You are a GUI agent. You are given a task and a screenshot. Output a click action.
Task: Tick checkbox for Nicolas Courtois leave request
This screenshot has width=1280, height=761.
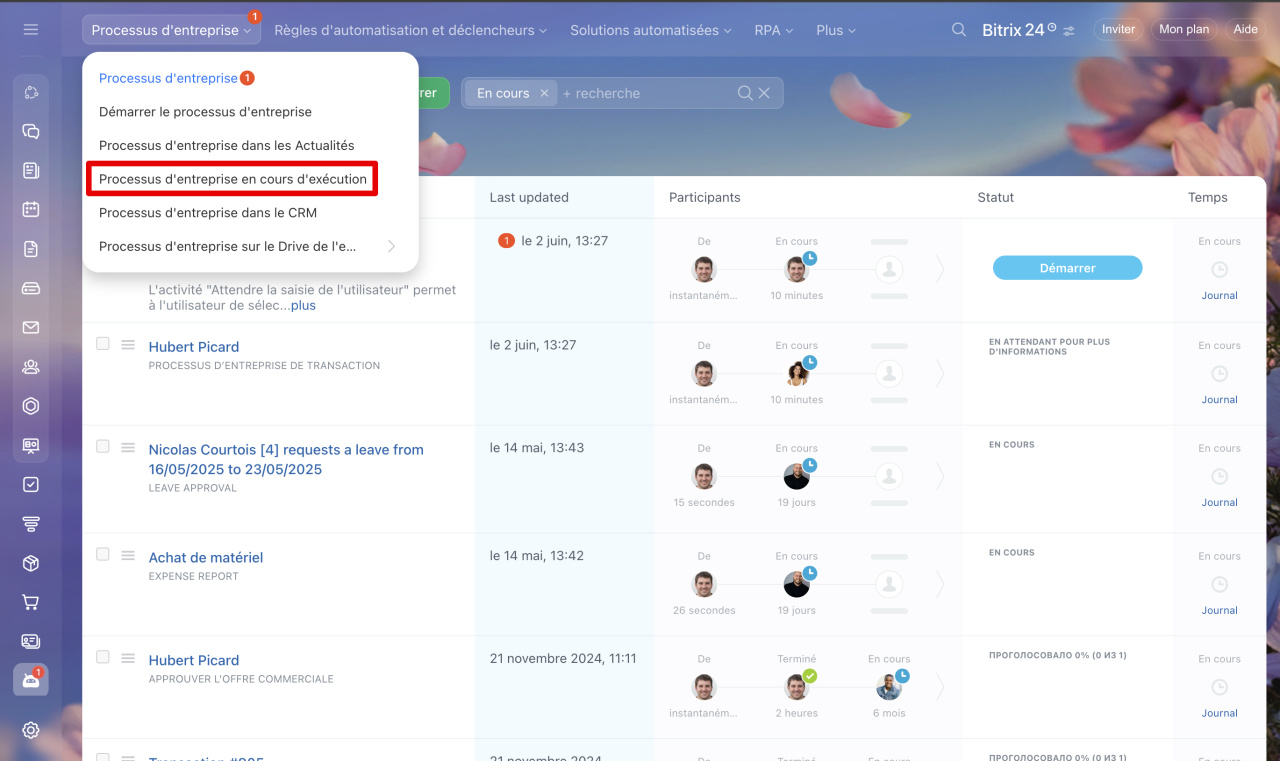[x=103, y=446]
